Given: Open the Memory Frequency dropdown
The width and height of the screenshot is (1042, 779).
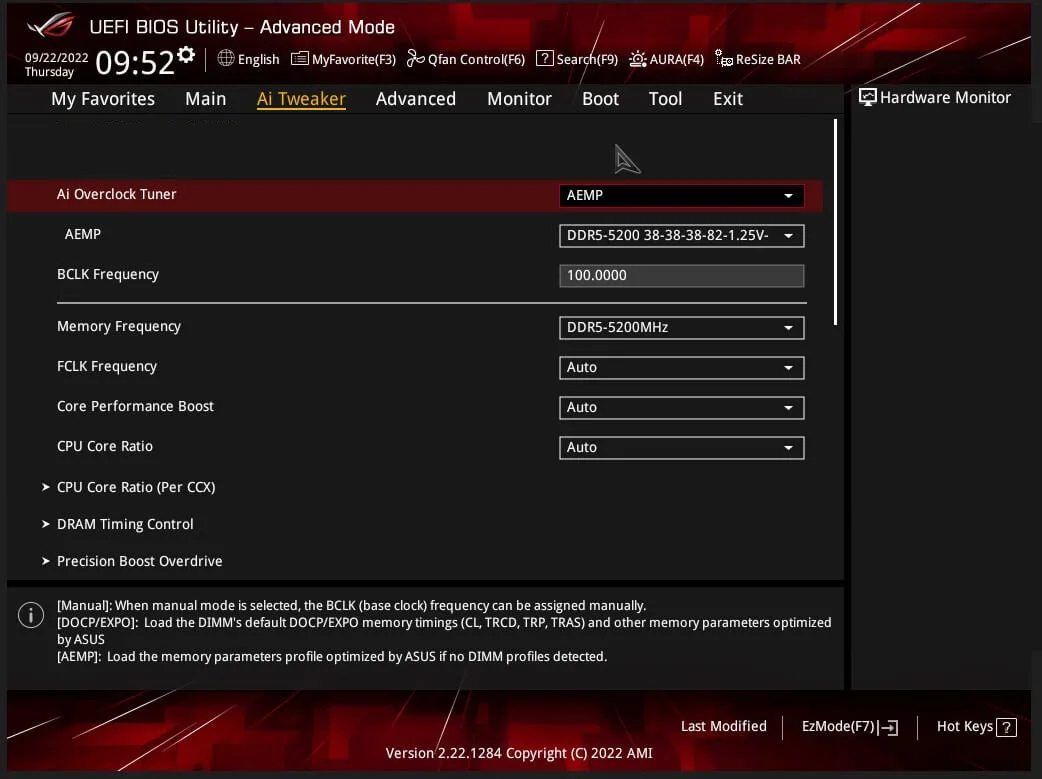Looking at the screenshot, I should click(681, 327).
